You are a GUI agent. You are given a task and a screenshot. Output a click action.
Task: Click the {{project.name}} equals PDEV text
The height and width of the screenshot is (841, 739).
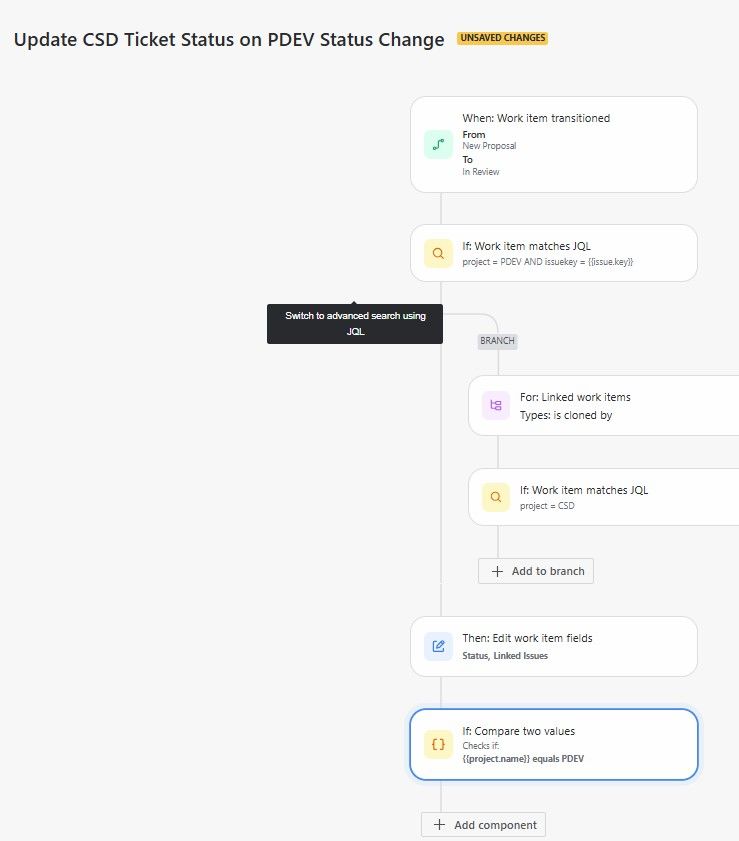(523, 758)
